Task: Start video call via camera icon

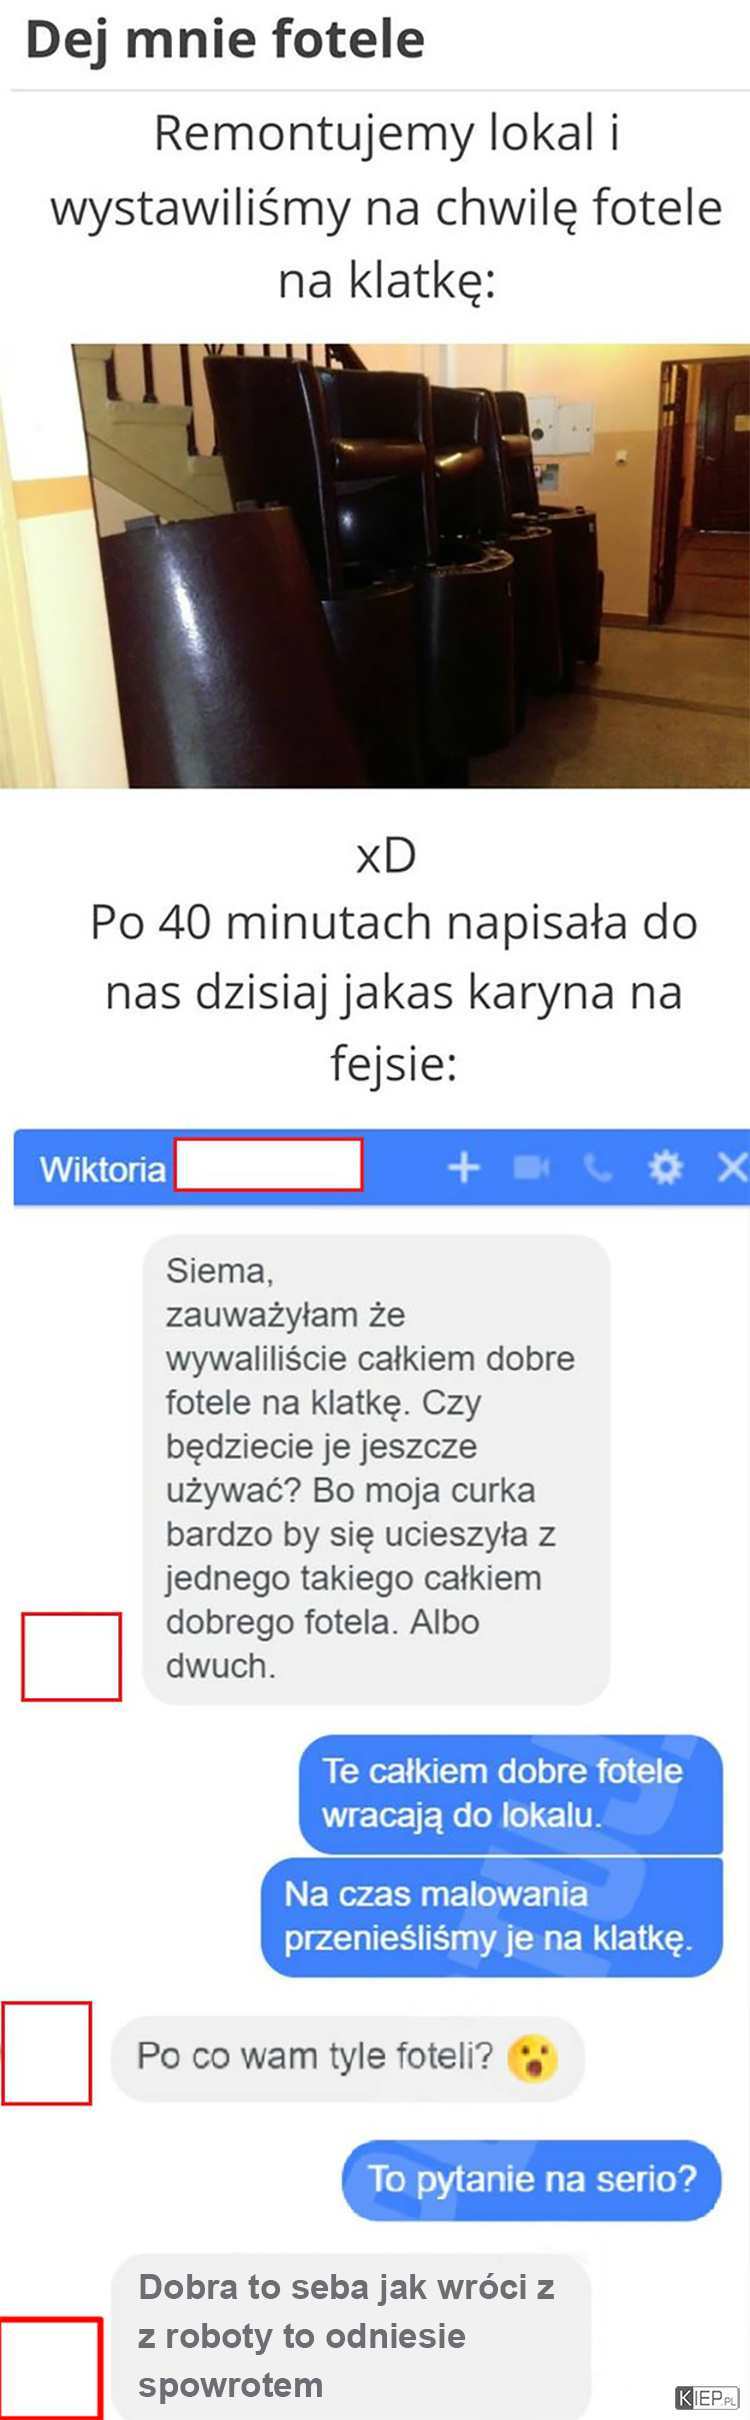Action: (x=531, y=1167)
